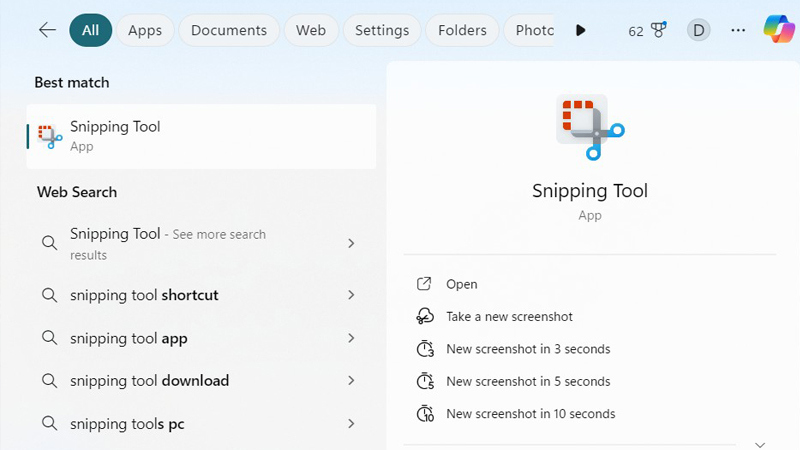Click search icon beside 'snipping tool app'

[x=49, y=338]
